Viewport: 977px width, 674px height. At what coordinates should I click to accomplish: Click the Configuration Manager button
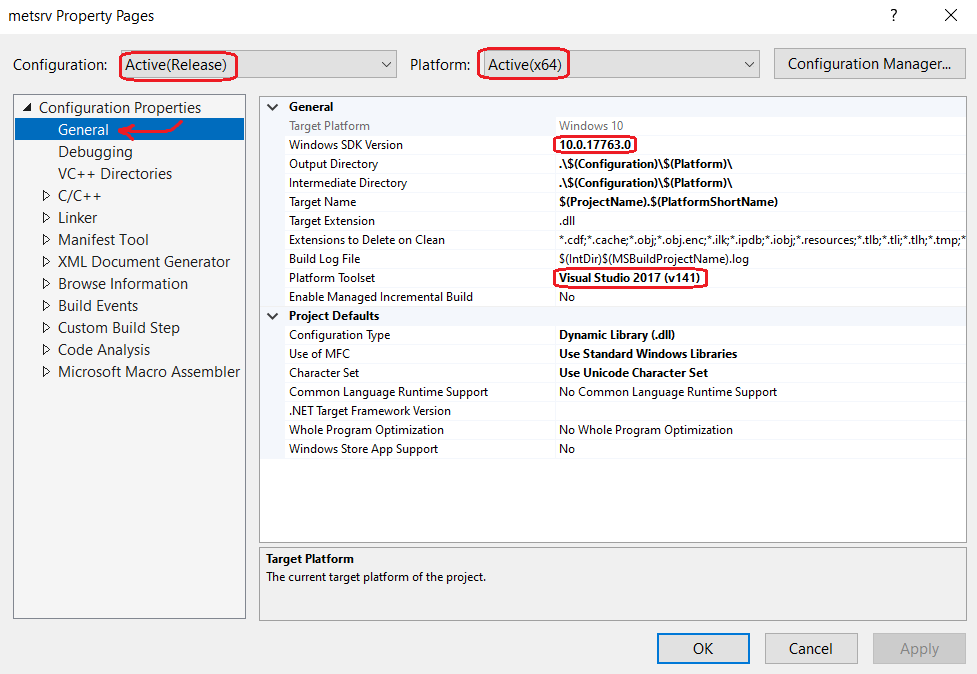tap(869, 64)
